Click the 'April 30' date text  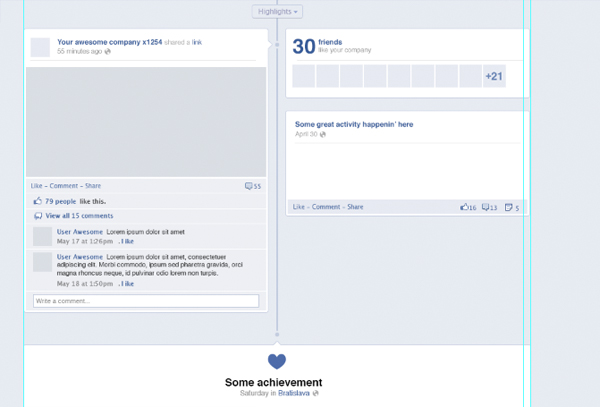pyautogui.click(x=306, y=134)
